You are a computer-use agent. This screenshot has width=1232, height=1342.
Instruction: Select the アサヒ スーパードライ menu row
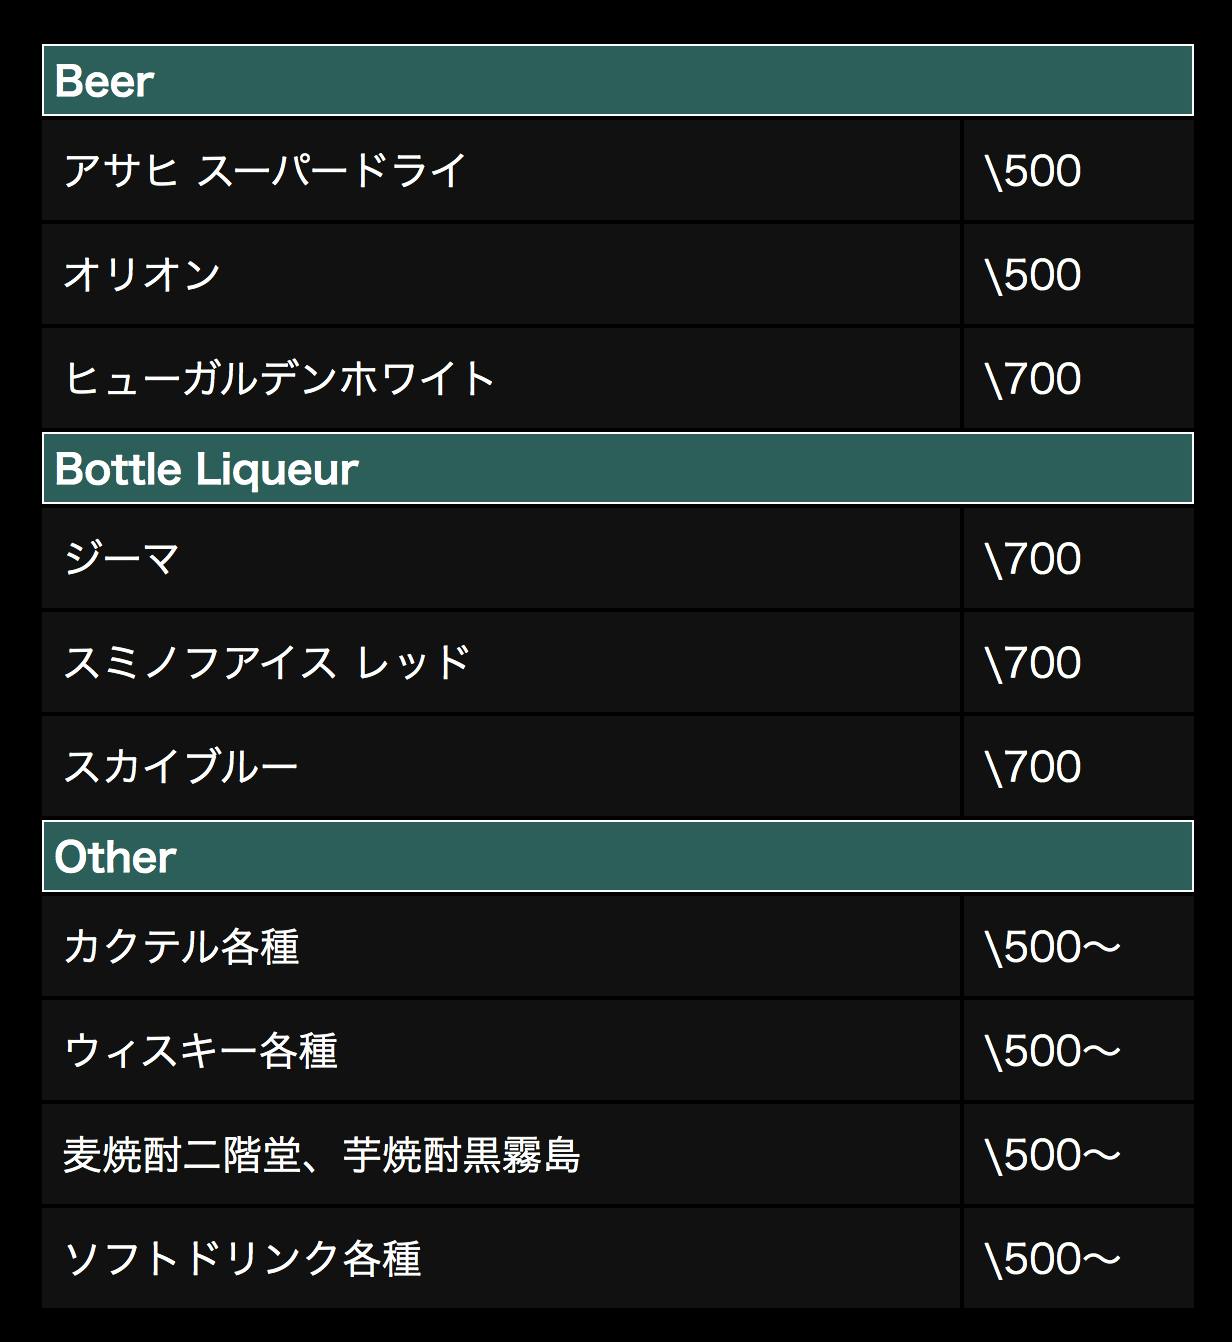pos(265,171)
